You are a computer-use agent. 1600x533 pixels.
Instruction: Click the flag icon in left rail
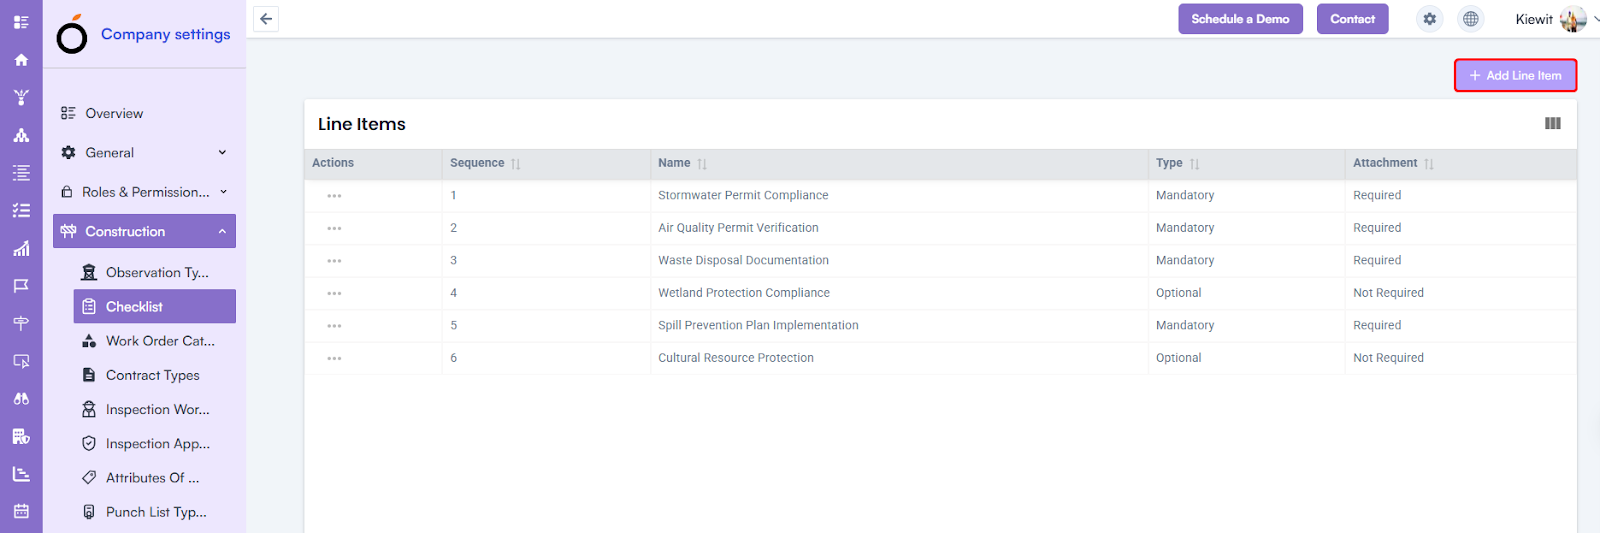coord(21,286)
